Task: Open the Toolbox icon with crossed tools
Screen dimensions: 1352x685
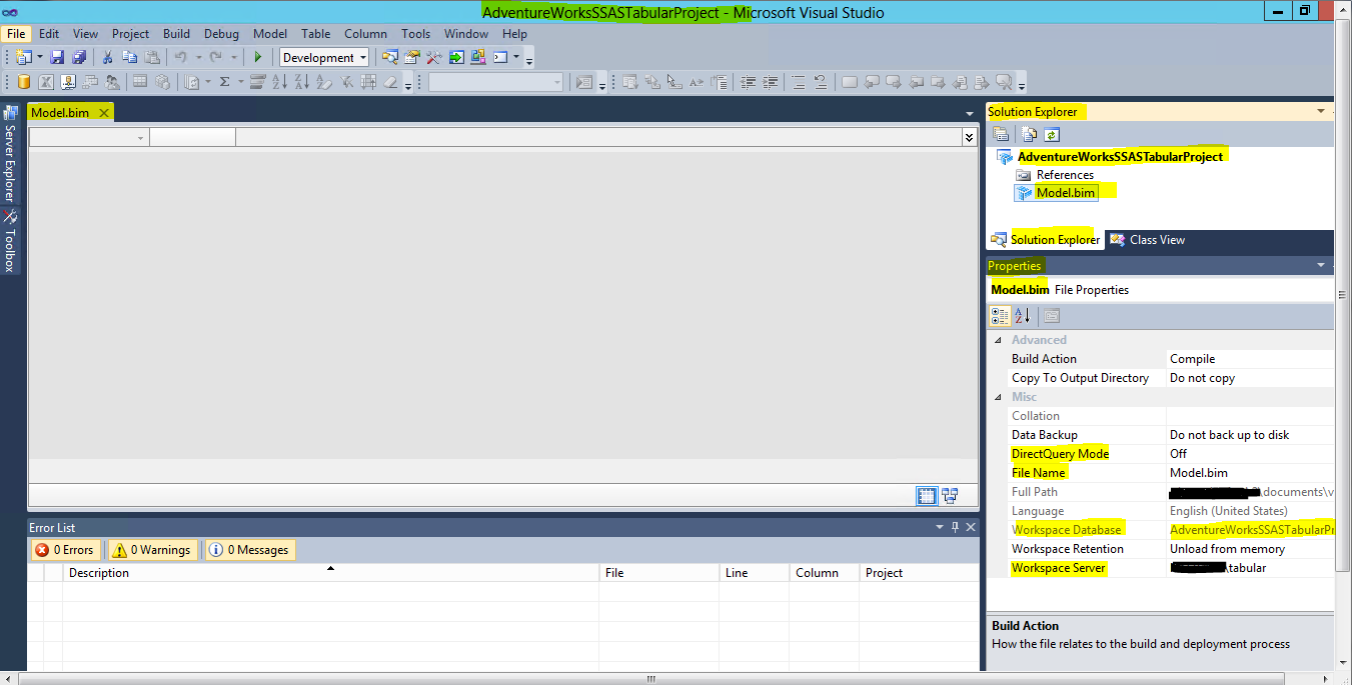Action: tap(433, 57)
